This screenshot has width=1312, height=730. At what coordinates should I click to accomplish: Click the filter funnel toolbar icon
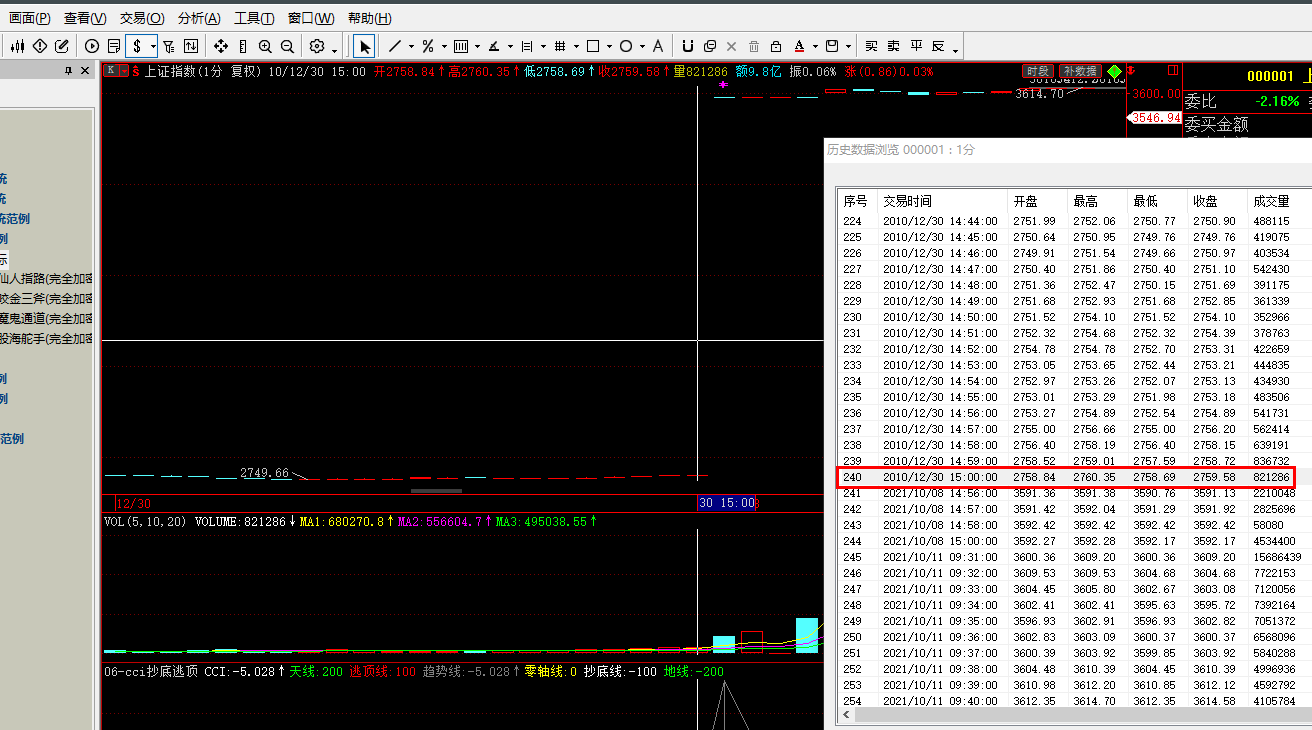[x=168, y=46]
